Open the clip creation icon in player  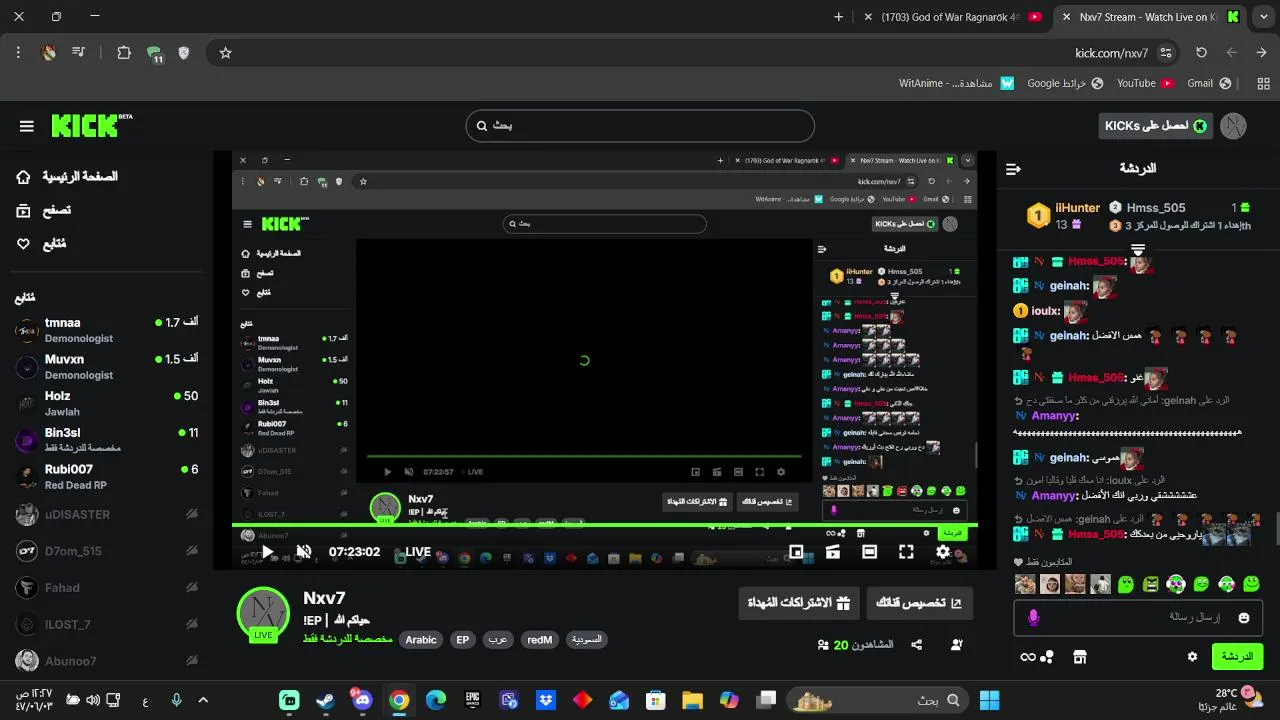pos(832,552)
